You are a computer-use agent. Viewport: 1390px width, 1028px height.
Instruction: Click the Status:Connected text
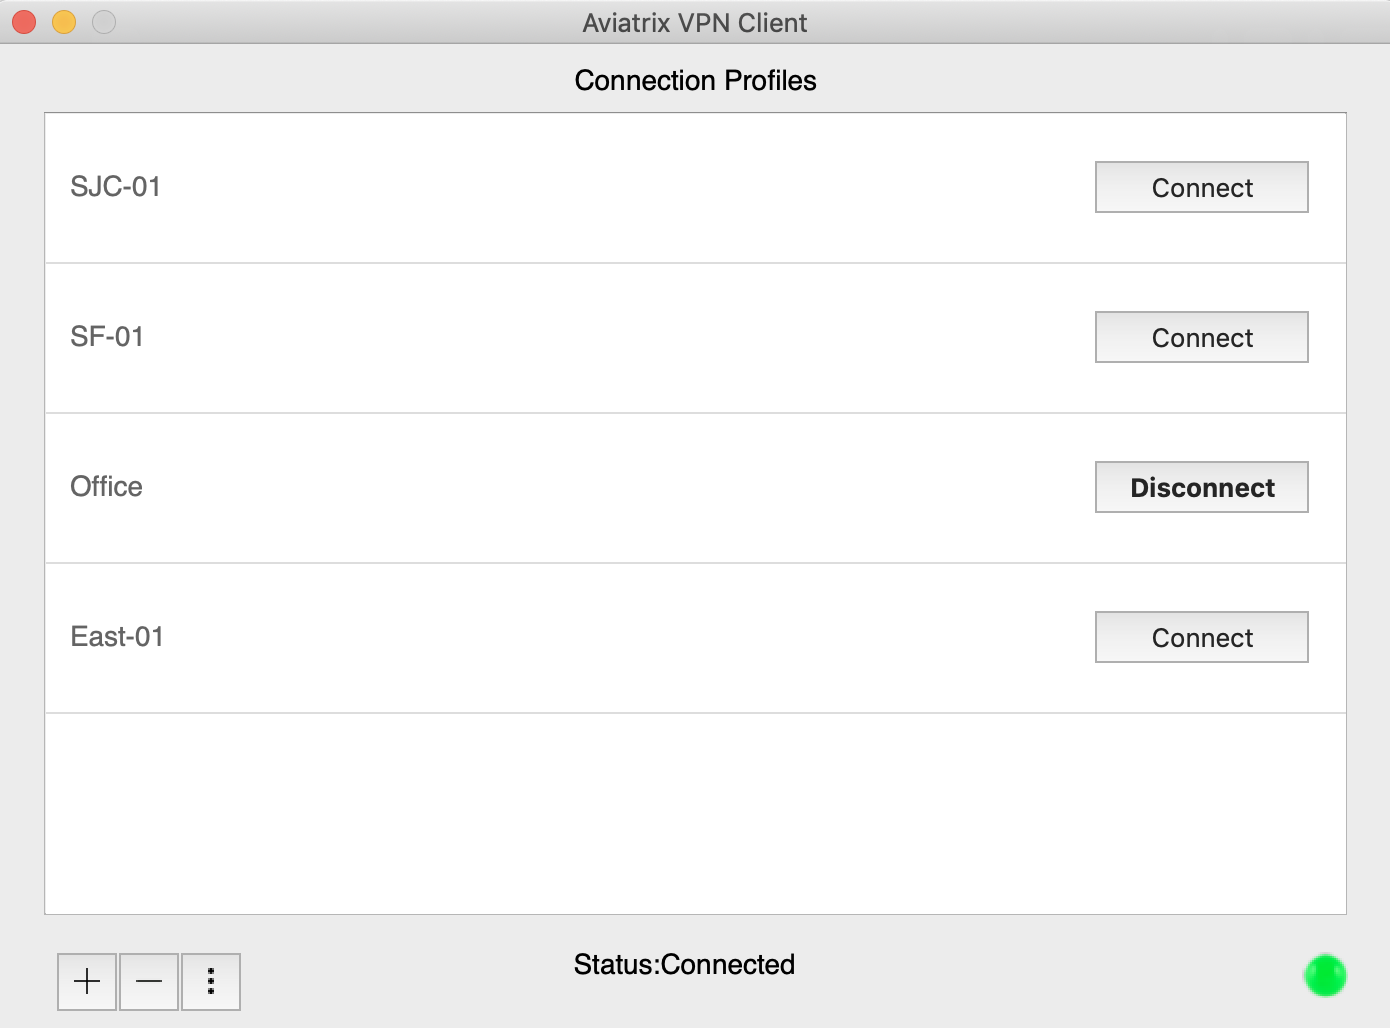684,965
